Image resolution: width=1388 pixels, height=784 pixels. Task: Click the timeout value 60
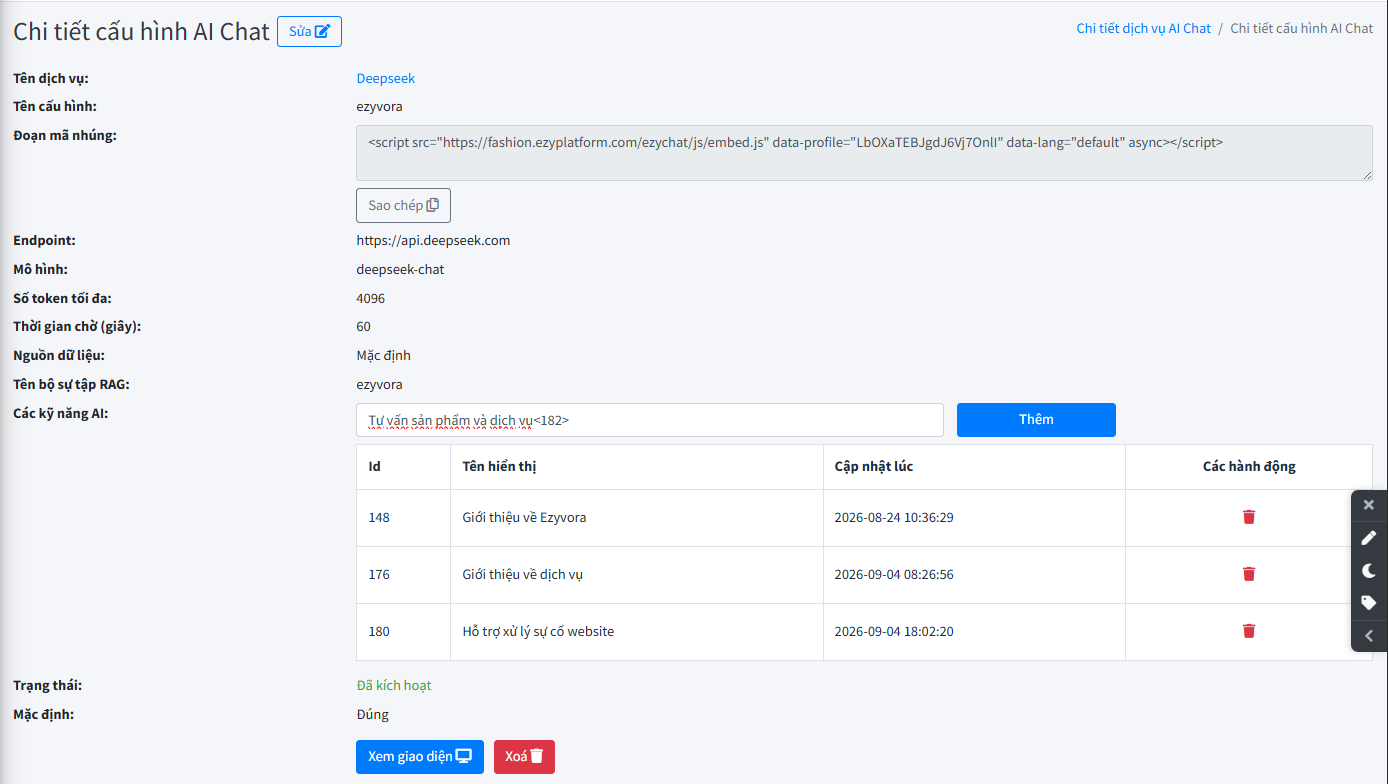pos(364,327)
